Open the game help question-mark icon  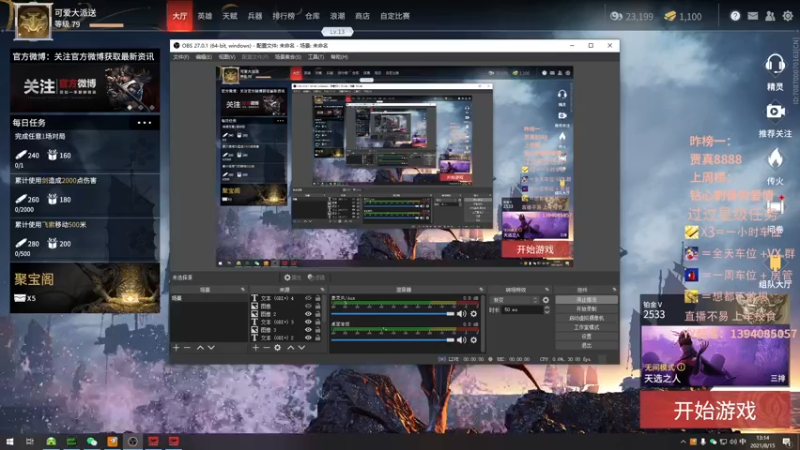[735, 16]
